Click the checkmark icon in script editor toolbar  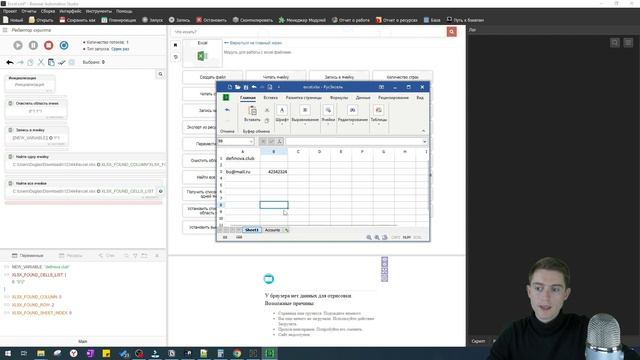[x=62, y=62]
